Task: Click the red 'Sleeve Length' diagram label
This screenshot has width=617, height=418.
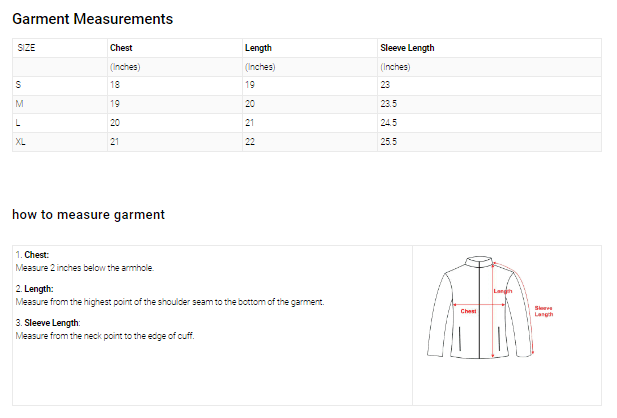Action: [x=544, y=311]
